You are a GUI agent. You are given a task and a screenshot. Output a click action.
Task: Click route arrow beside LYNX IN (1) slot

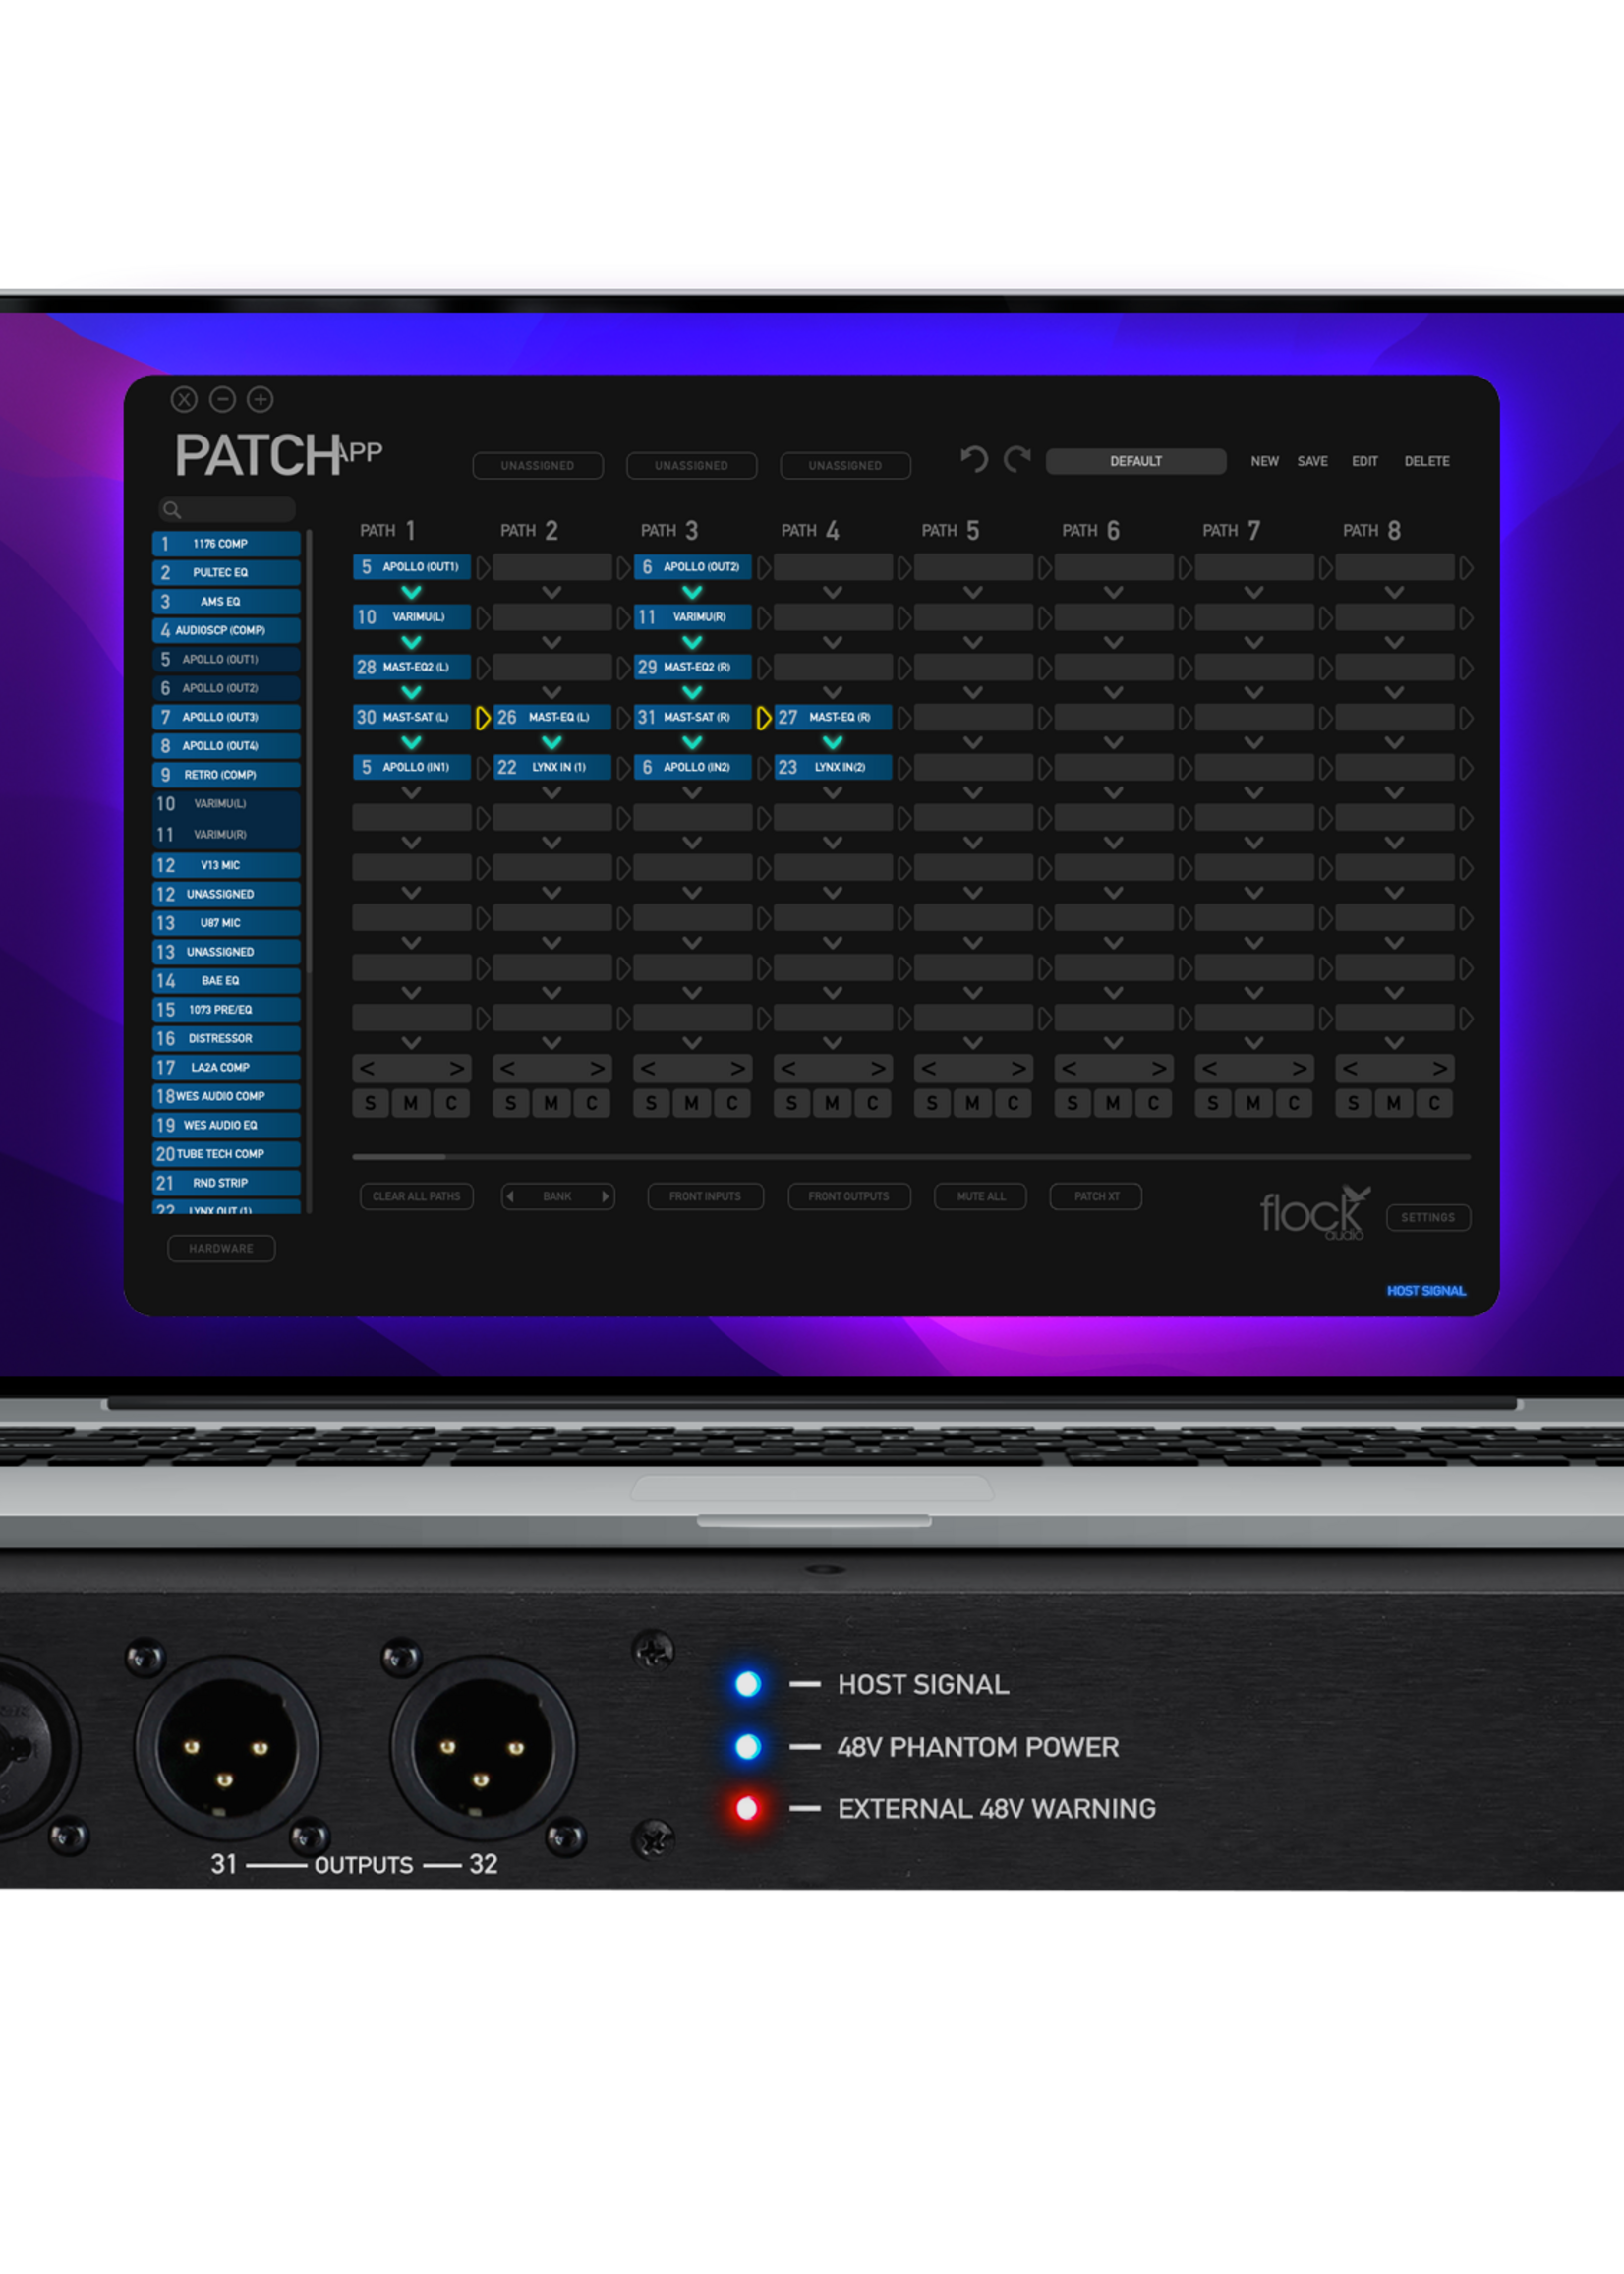[623, 768]
